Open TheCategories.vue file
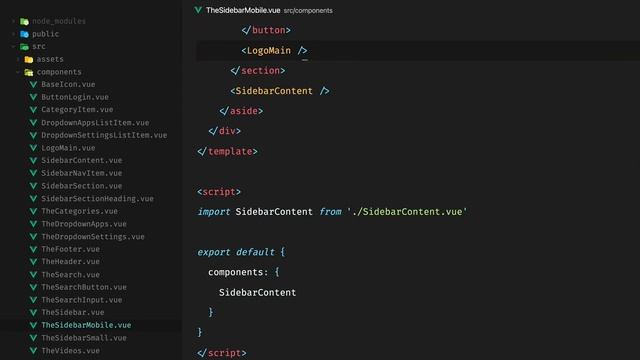The height and width of the screenshot is (360, 640). pyautogui.click(x=80, y=211)
